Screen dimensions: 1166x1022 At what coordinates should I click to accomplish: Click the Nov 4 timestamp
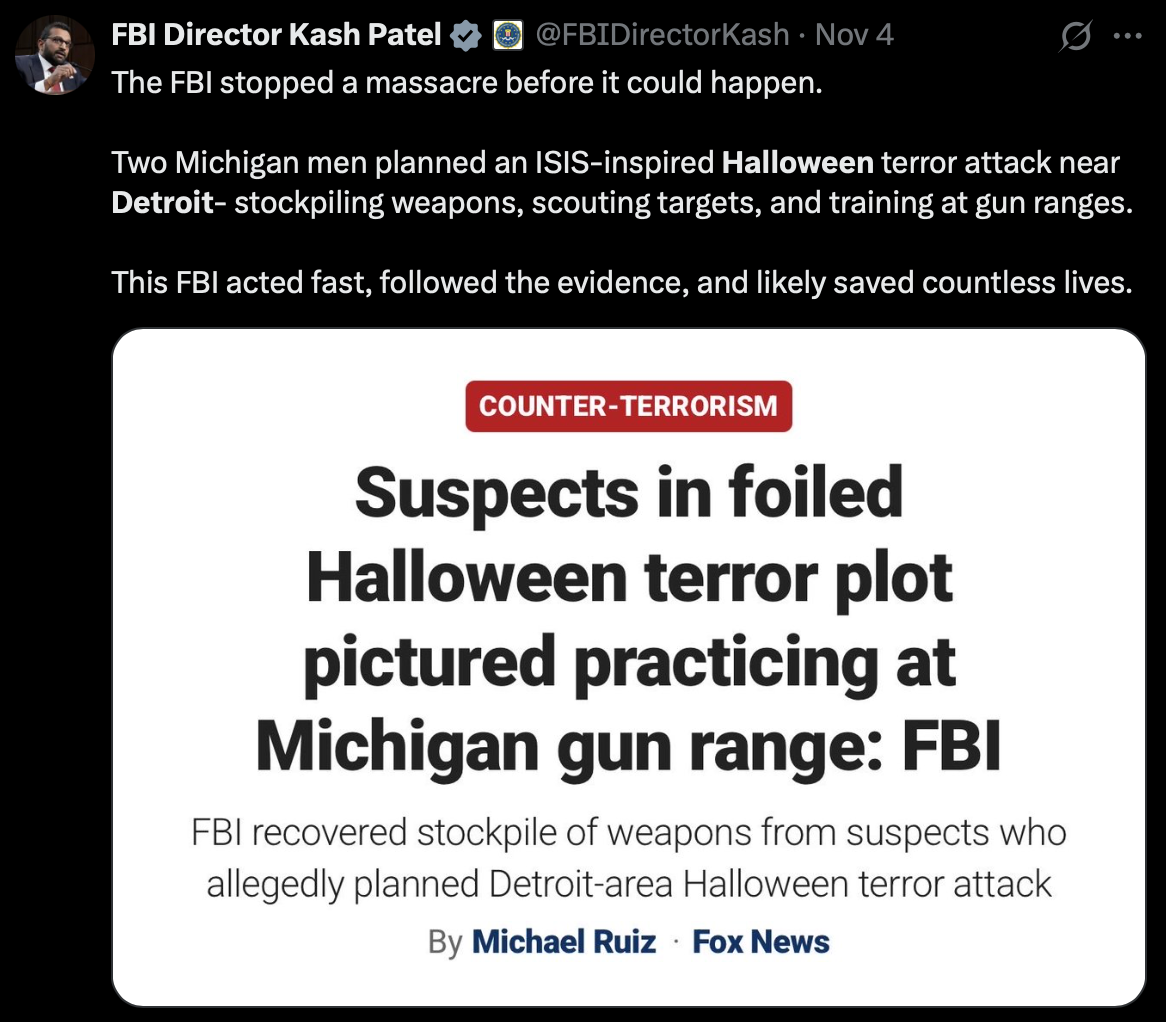(x=855, y=35)
